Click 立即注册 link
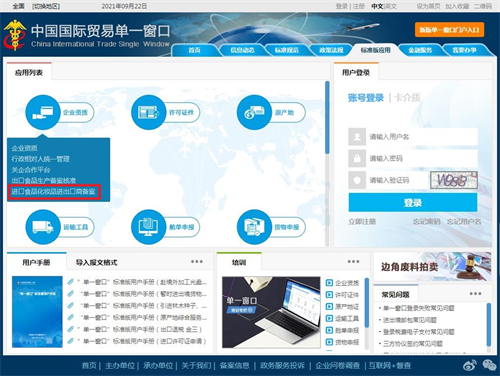 362,222
